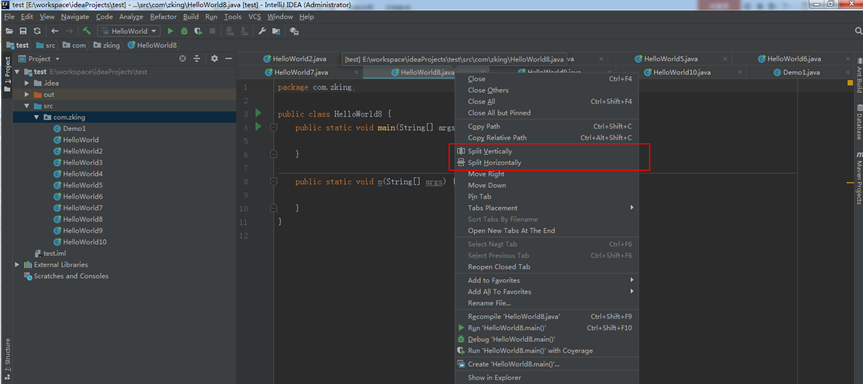Click the Collapse All icon in Project panel
The height and width of the screenshot is (384, 863).
[196, 58]
